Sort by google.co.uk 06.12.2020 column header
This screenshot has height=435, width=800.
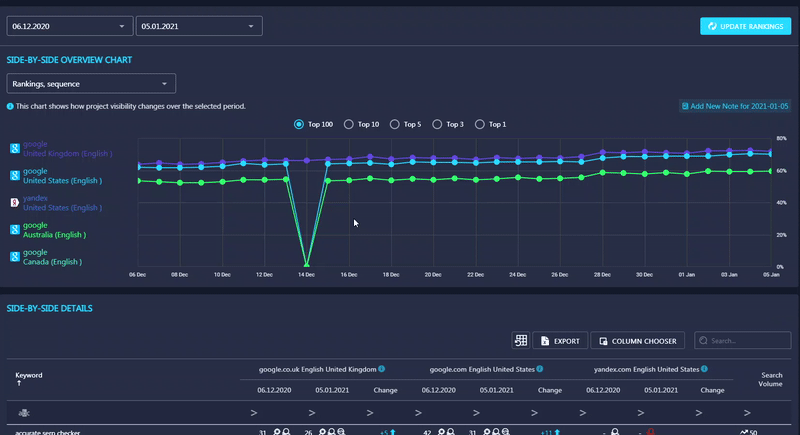(274, 390)
